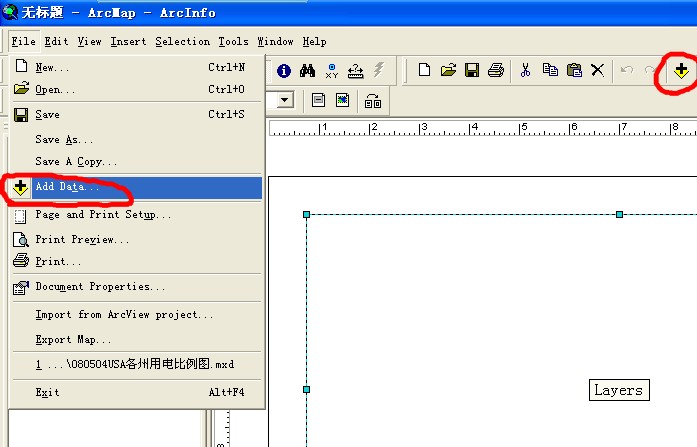Click the Layers data frame label

click(x=619, y=390)
